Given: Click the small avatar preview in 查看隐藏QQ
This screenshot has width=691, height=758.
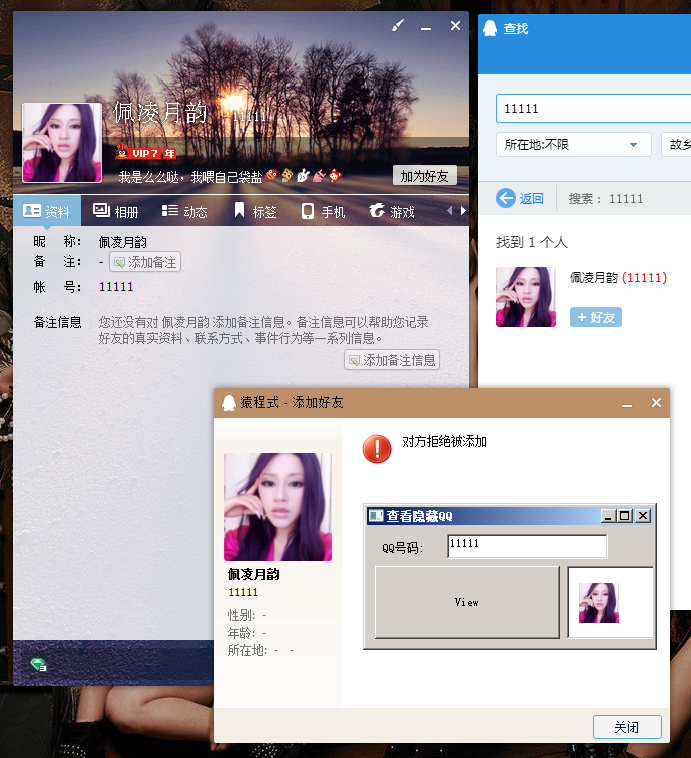Looking at the screenshot, I should pos(599,603).
